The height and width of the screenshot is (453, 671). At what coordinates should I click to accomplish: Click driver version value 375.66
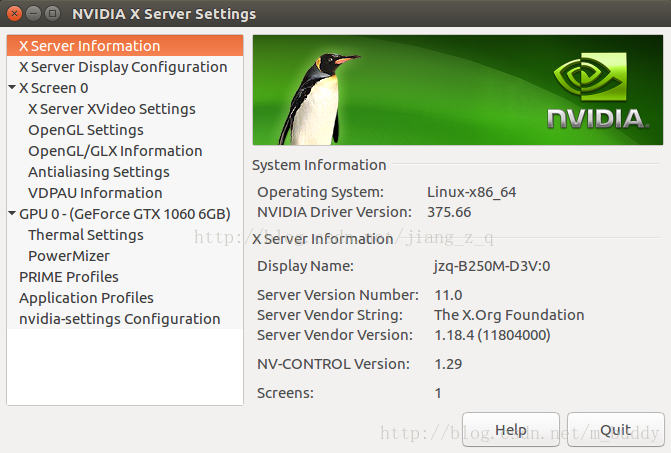(x=449, y=212)
